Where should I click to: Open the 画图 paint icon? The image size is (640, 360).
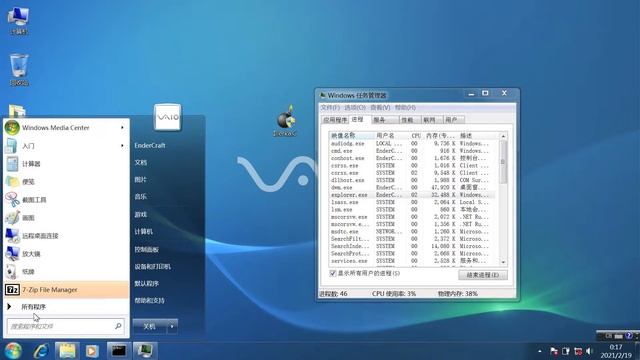tap(12, 218)
